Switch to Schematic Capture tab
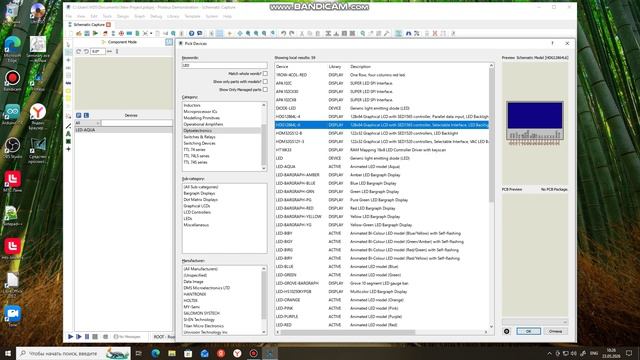The height and width of the screenshot is (360, 640). click(89, 25)
